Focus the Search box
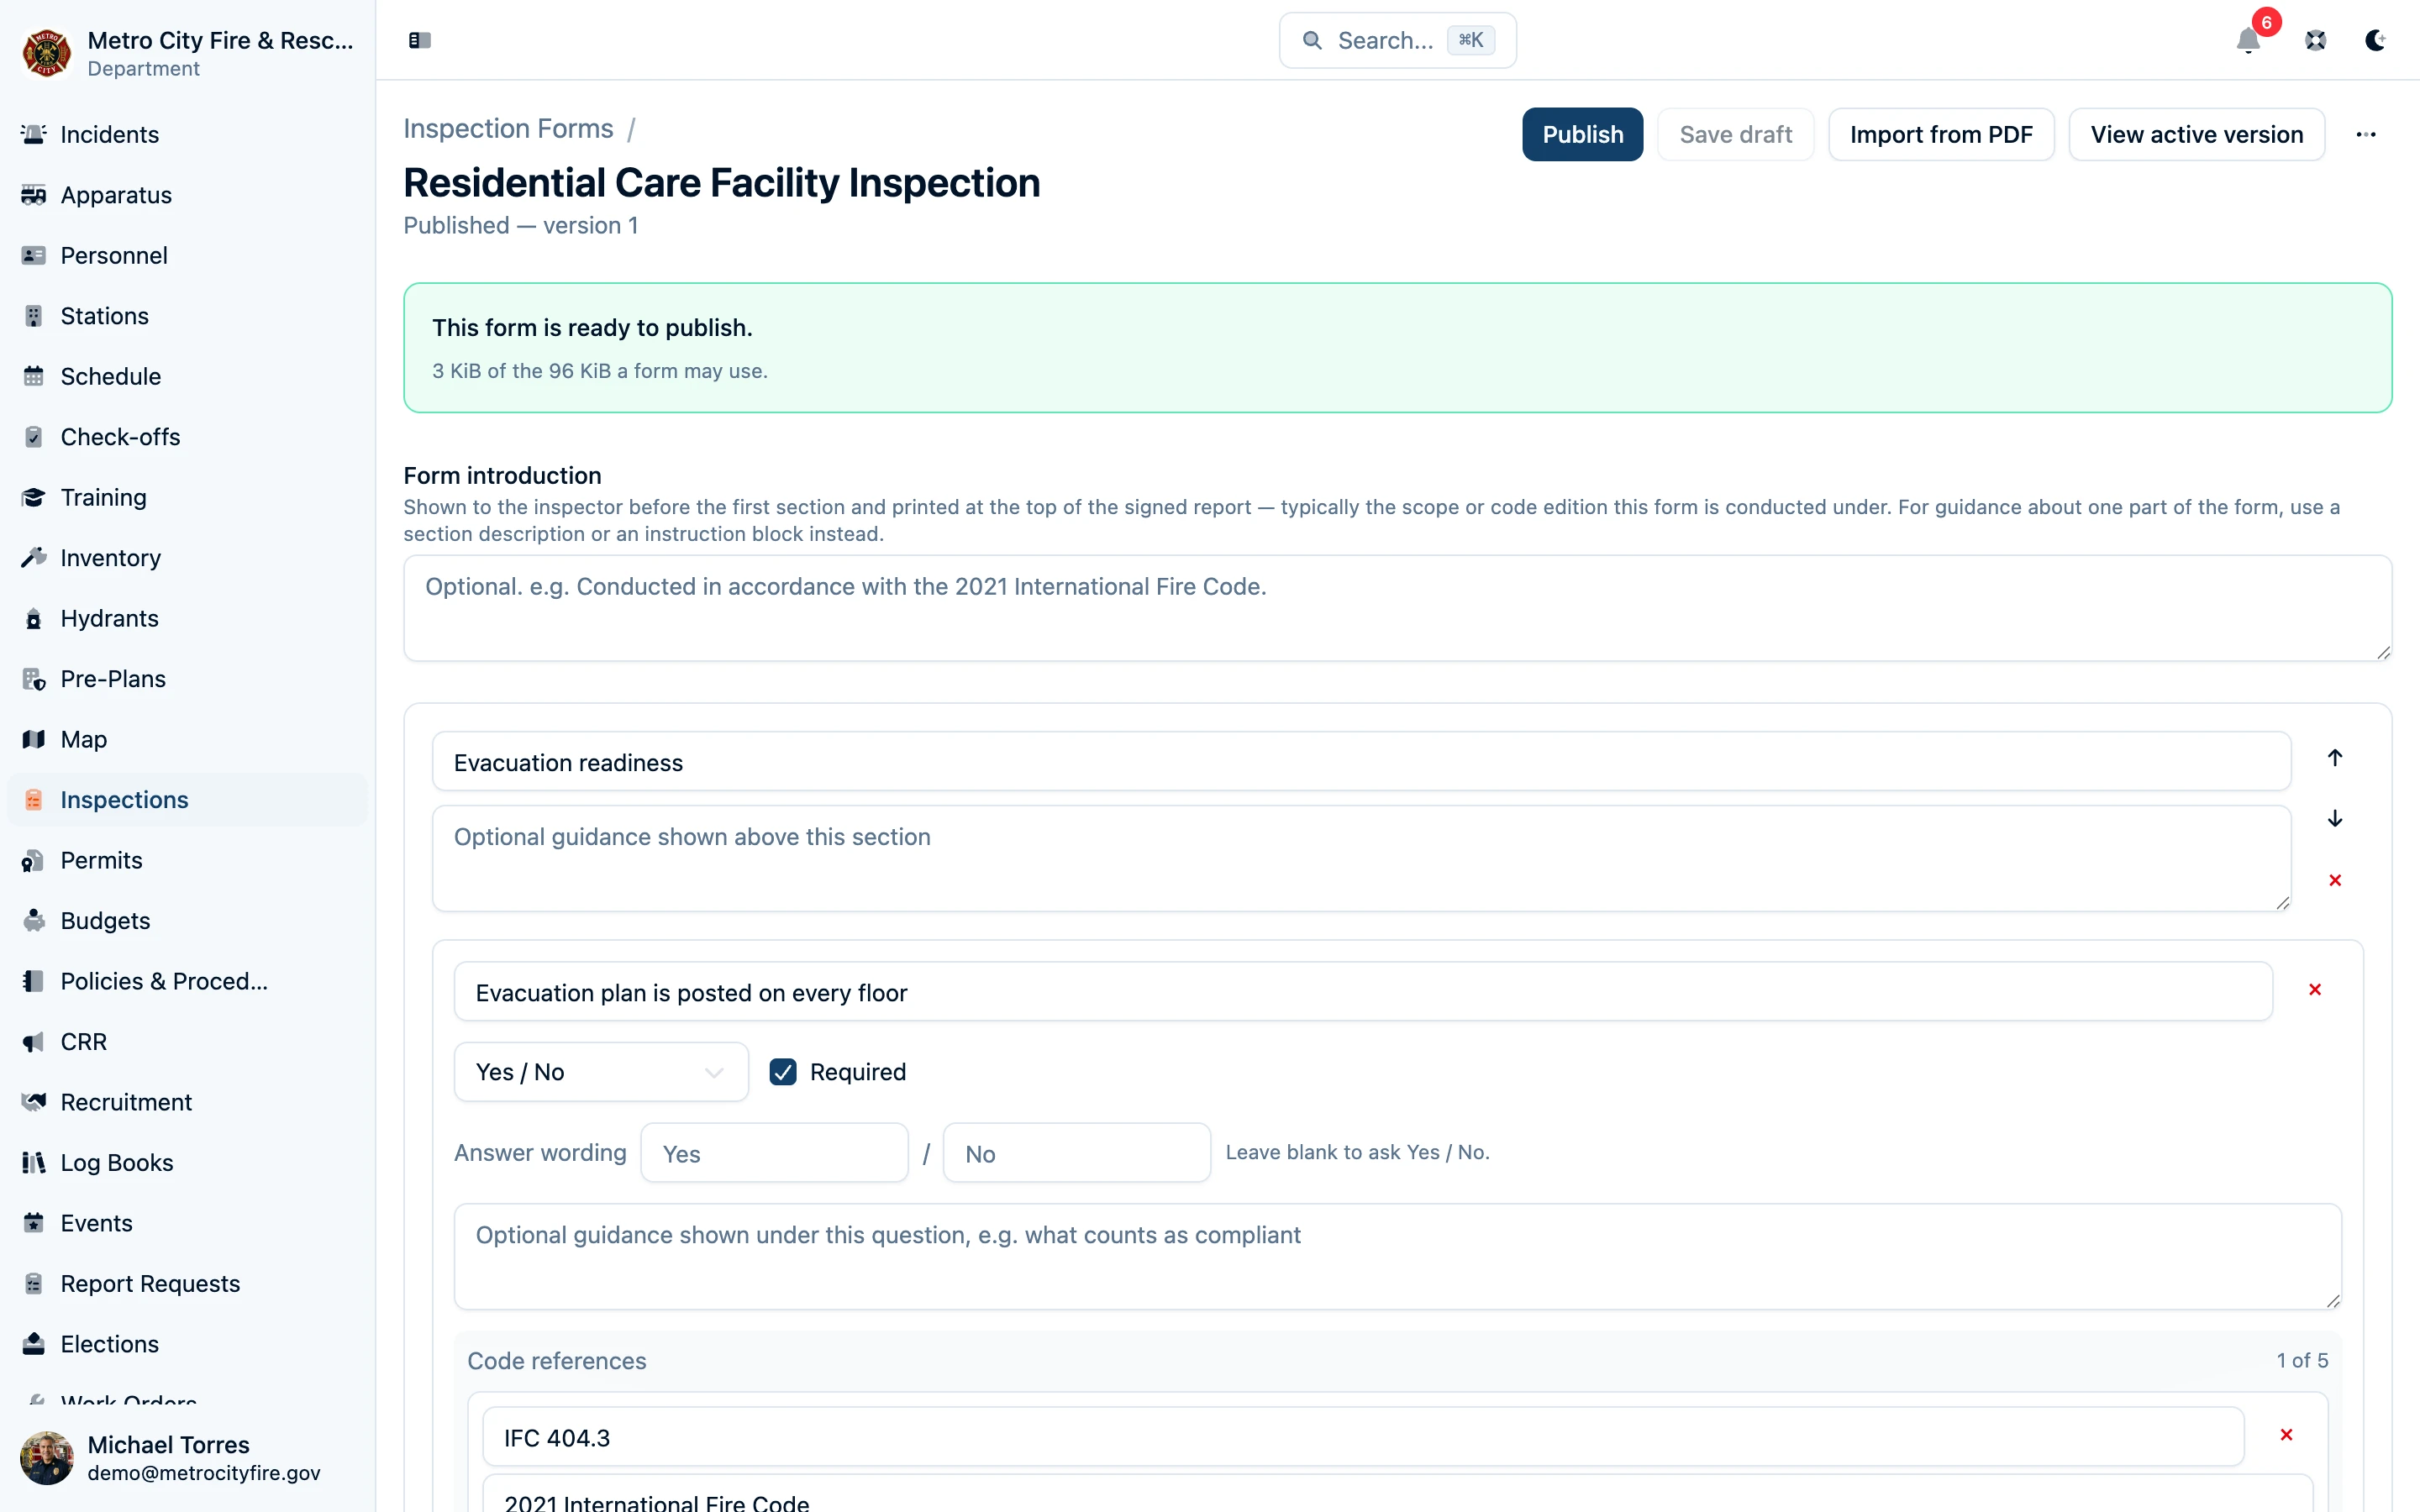Image resolution: width=2420 pixels, height=1512 pixels. tap(1397, 40)
